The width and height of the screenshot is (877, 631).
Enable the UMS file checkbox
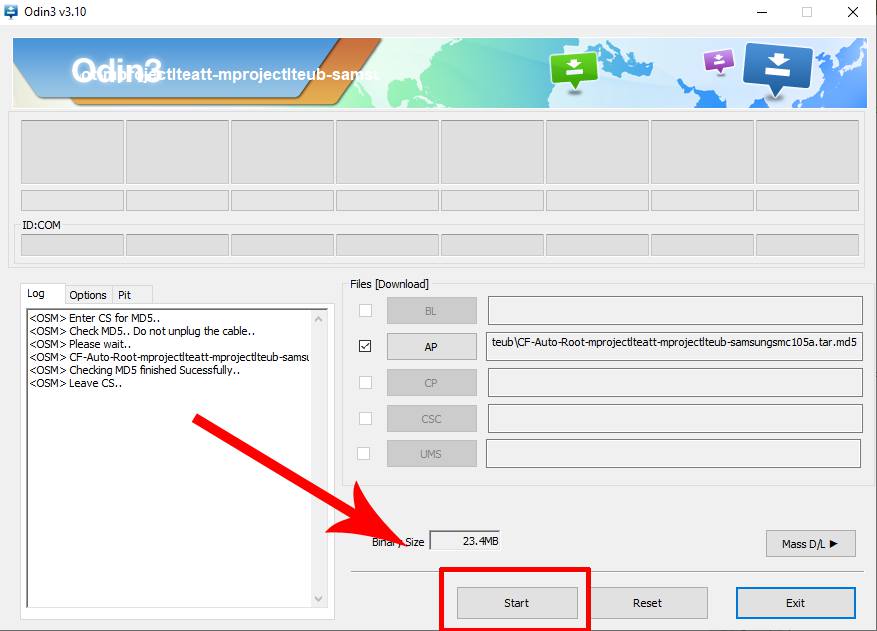(x=364, y=453)
